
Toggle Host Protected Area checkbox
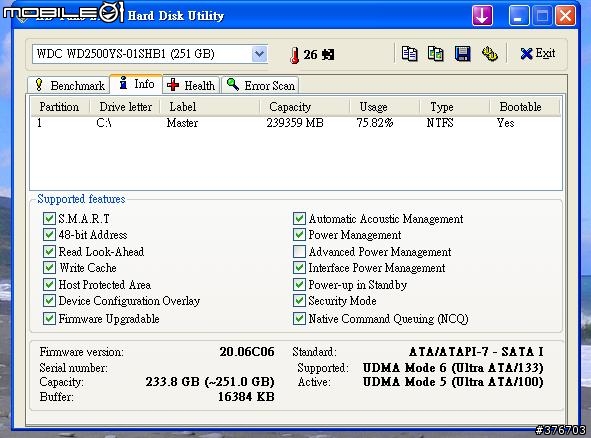[x=49, y=285]
